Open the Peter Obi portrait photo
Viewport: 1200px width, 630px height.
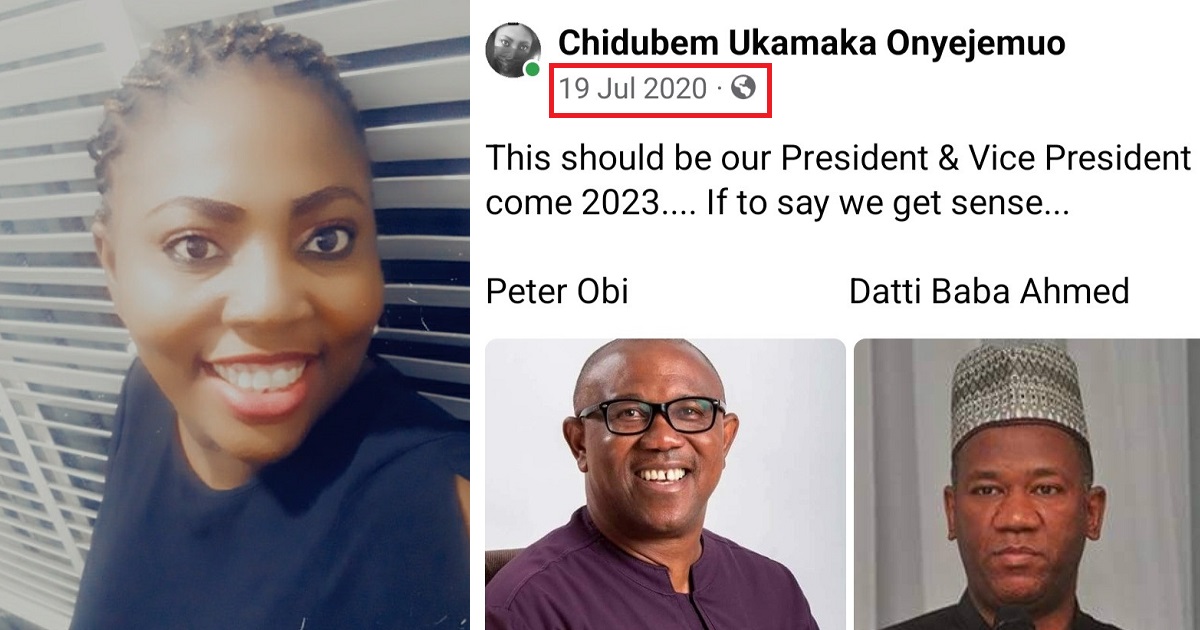click(x=666, y=484)
